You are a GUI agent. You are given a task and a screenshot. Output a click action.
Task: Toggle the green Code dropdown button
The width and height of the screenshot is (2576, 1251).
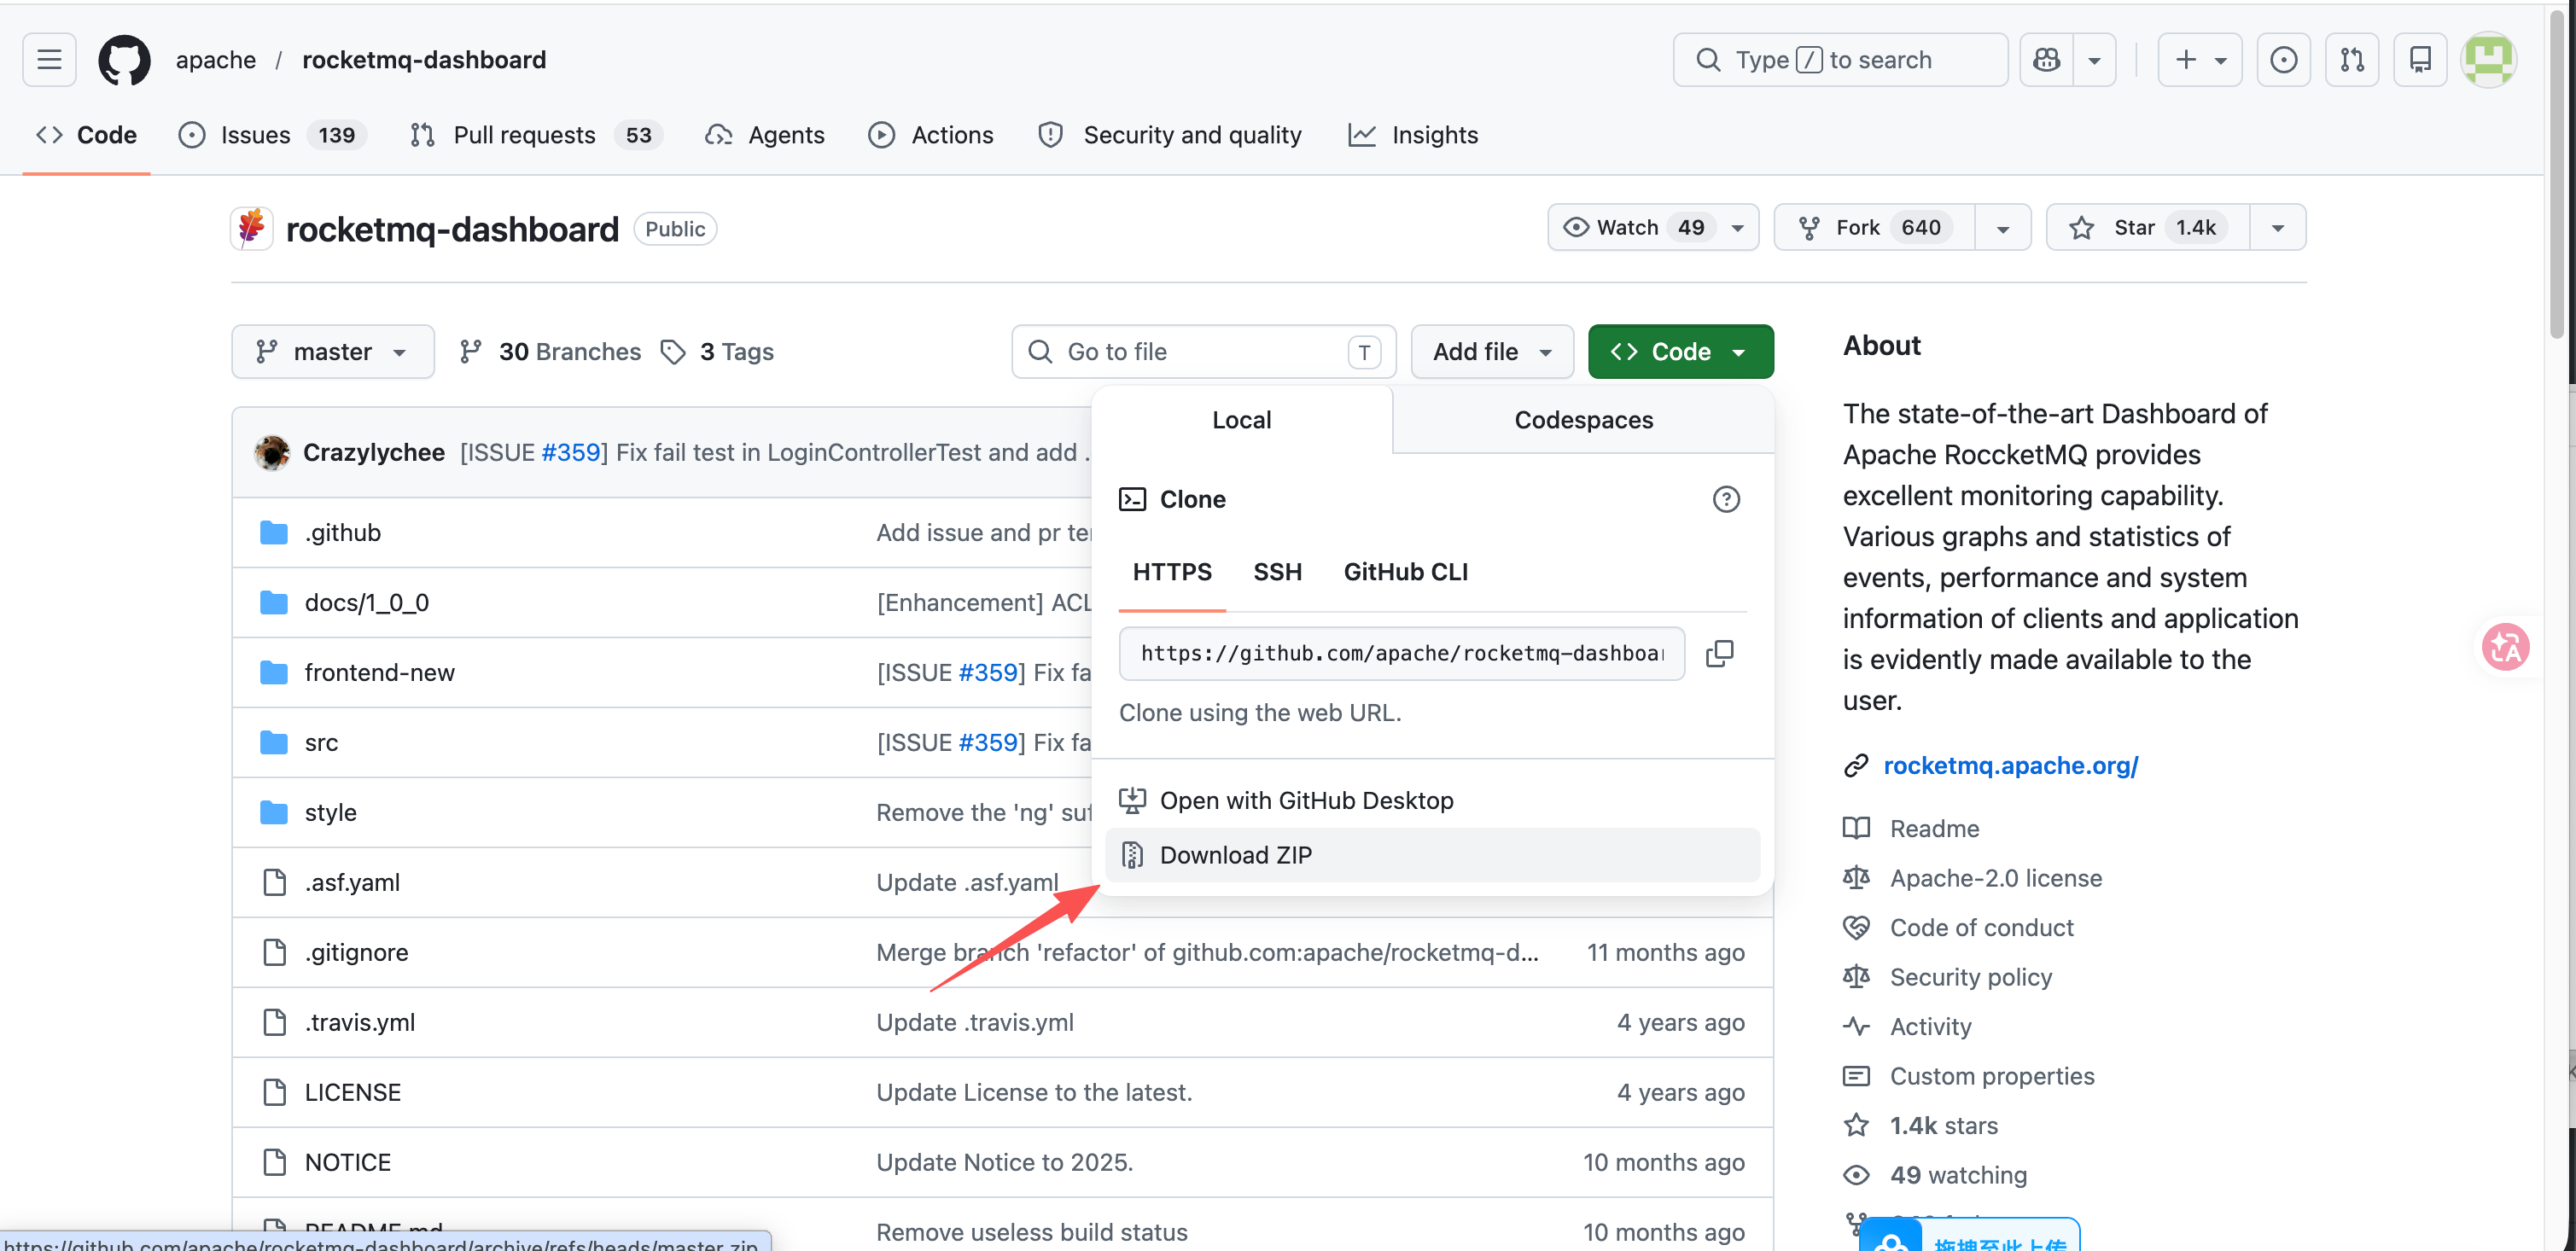1680,352
